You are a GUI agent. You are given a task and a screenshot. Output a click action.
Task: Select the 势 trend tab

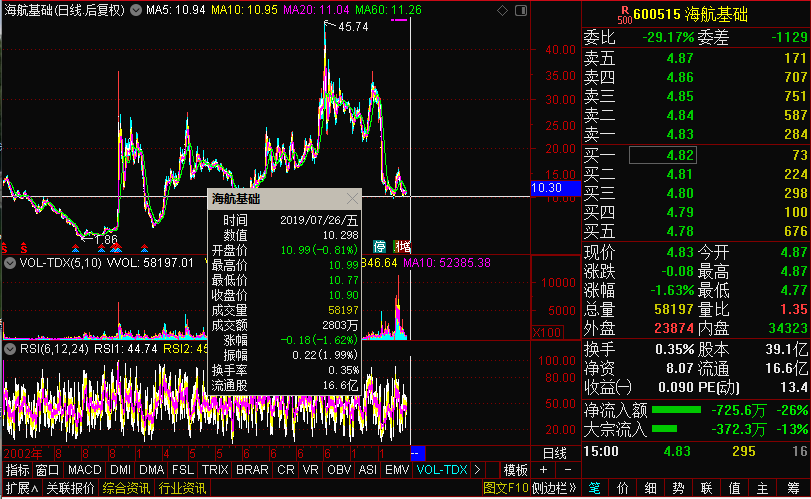pyautogui.click(x=678, y=488)
